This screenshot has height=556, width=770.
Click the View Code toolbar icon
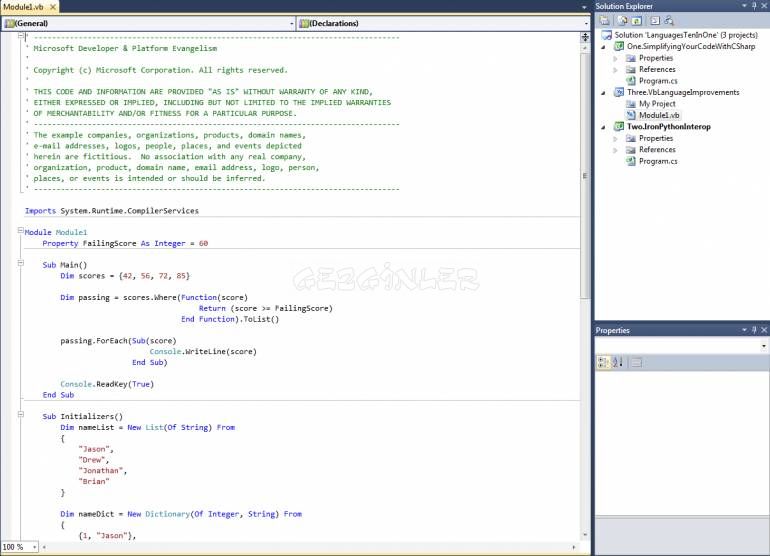click(x=655, y=21)
